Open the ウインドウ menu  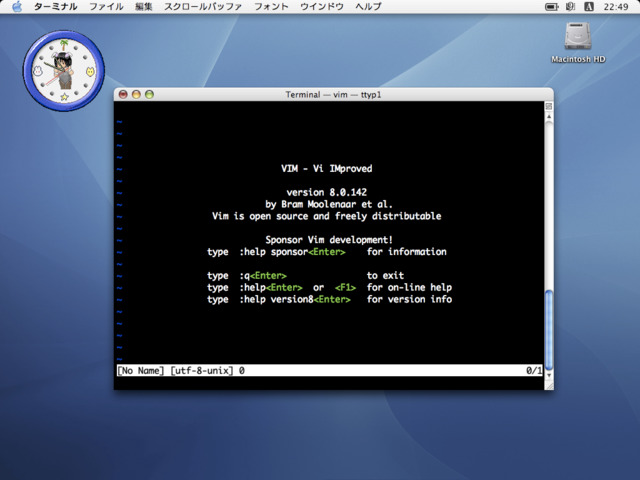click(322, 7)
